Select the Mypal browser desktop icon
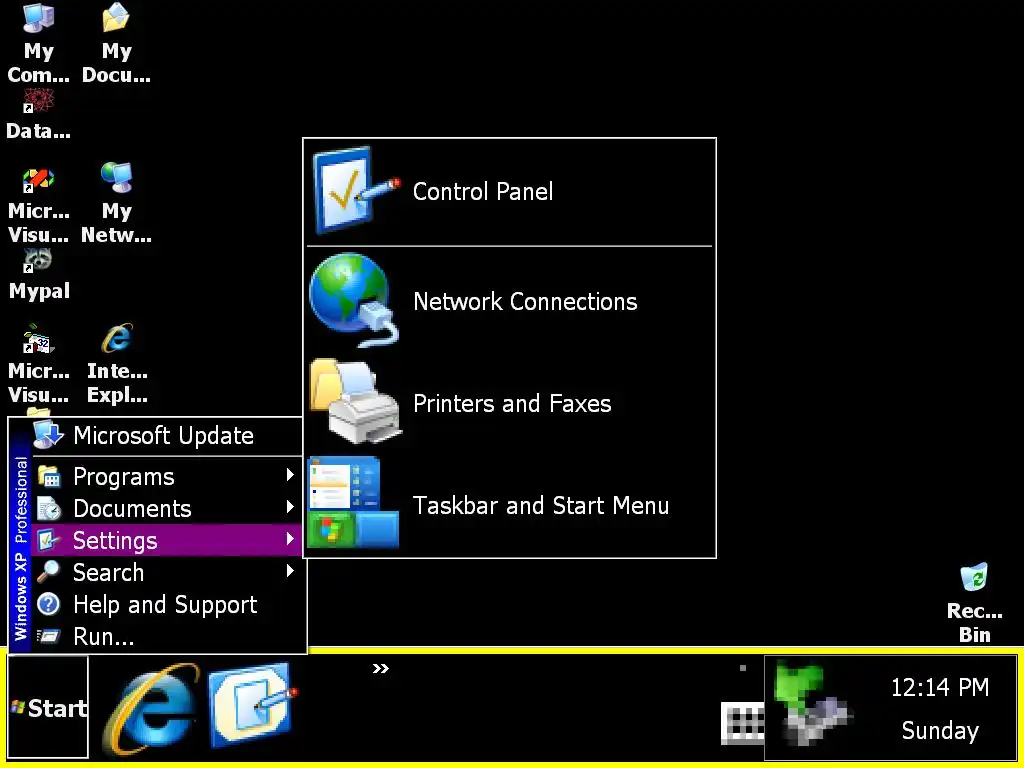The width and height of the screenshot is (1024, 768). coord(39,274)
